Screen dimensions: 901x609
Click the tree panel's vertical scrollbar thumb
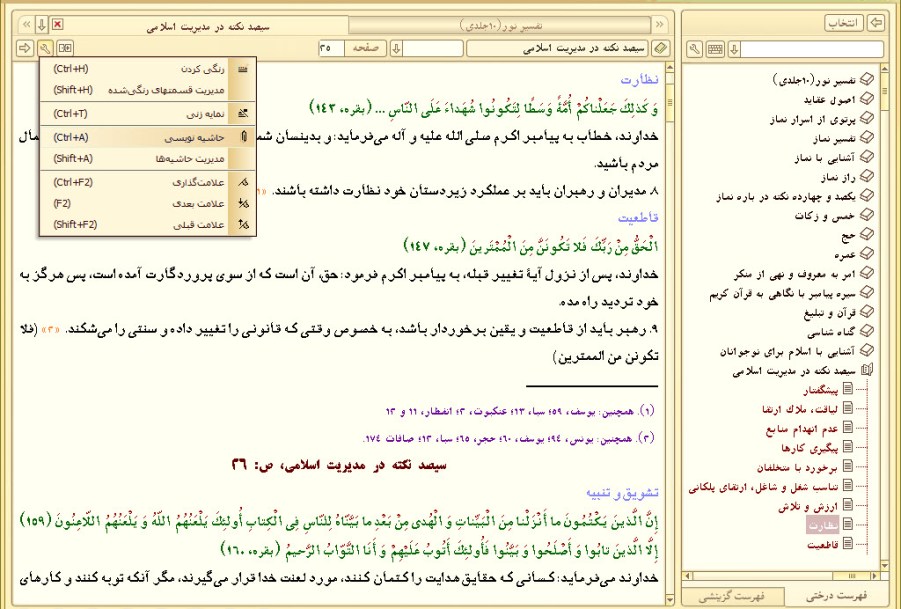click(x=885, y=92)
